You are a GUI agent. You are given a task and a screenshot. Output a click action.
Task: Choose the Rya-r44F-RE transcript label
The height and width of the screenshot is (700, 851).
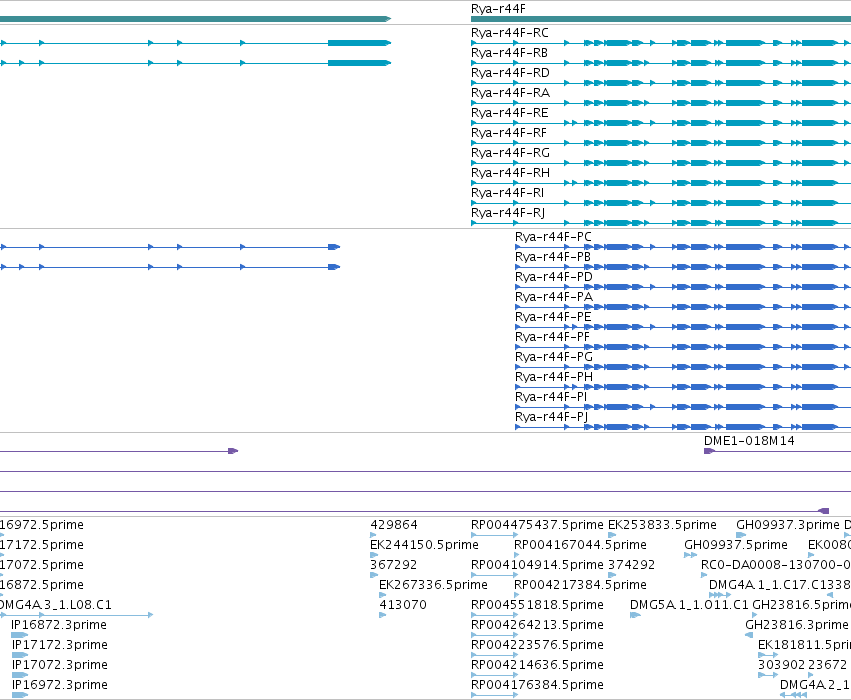pyautogui.click(x=510, y=113)
